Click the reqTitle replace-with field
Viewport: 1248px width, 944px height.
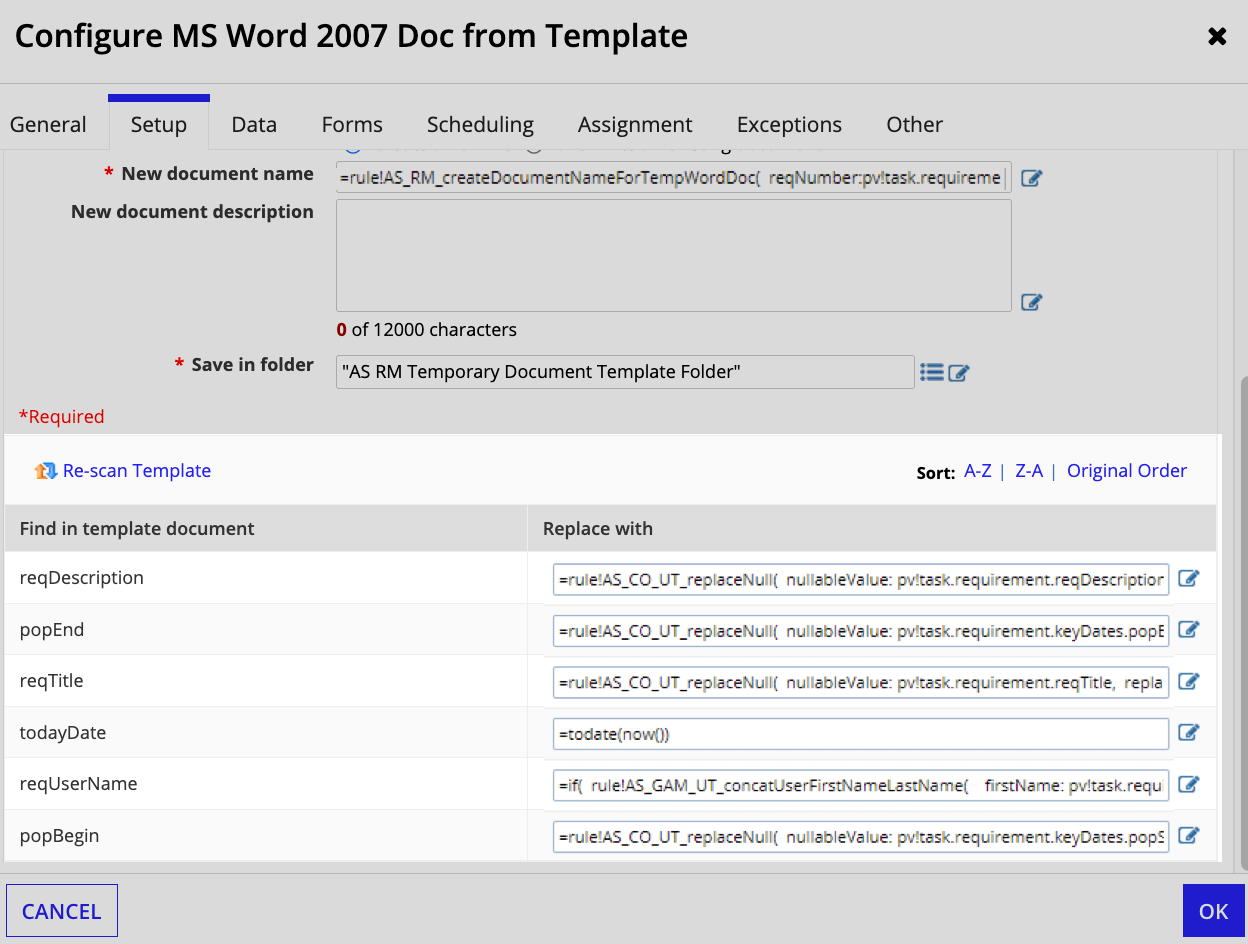(861, 682)
